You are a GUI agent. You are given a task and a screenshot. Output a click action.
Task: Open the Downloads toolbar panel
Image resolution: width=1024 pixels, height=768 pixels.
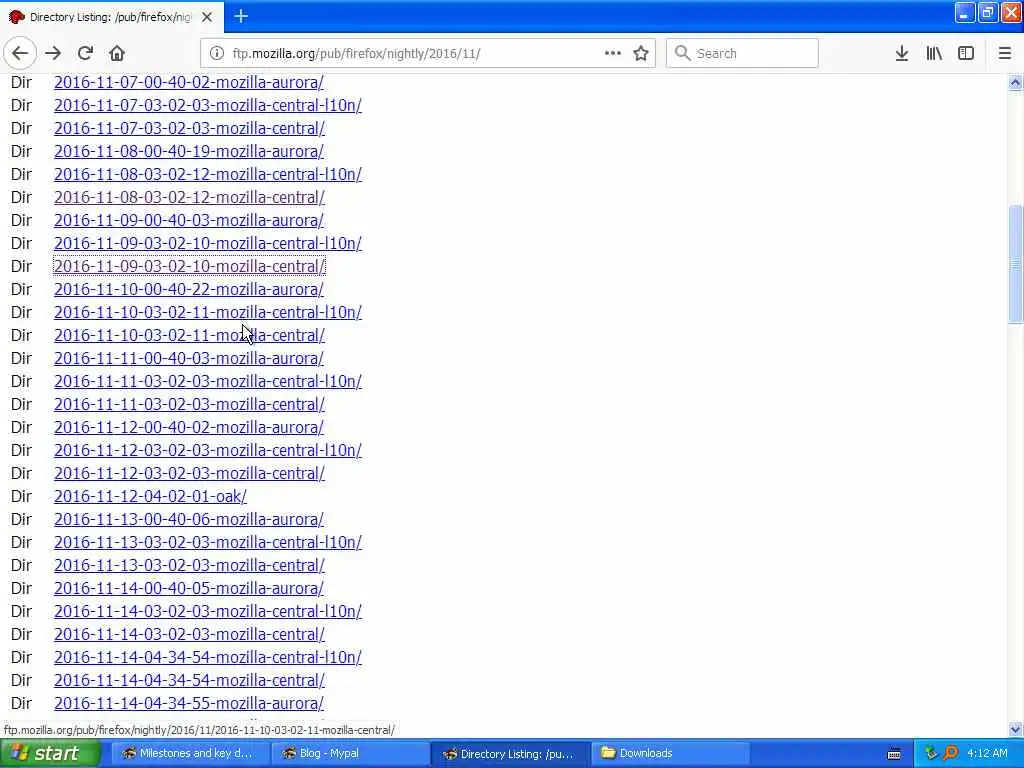[902, 54]
